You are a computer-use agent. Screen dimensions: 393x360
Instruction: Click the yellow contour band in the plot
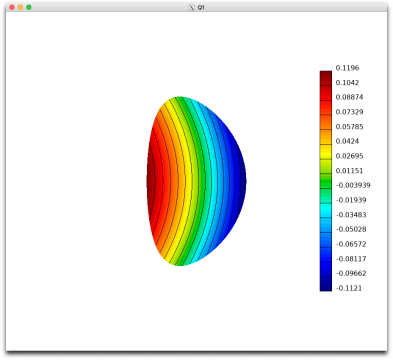188,180
